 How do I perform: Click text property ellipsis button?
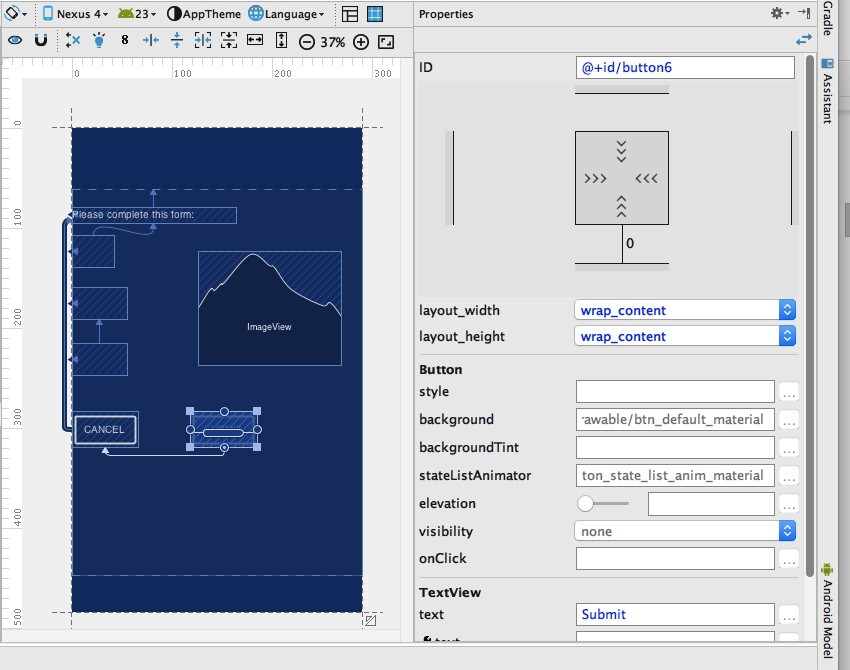coord(789,615)
